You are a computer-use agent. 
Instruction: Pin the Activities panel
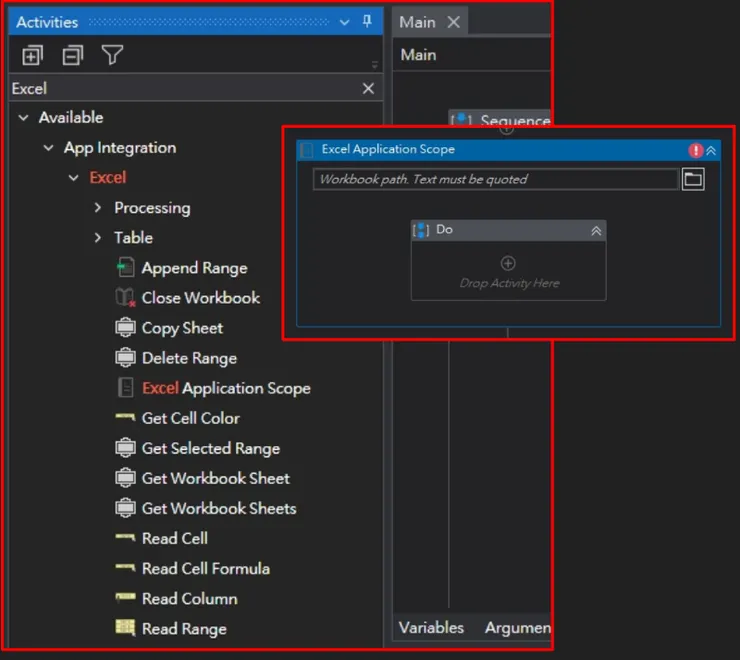[x=367, y=21]
